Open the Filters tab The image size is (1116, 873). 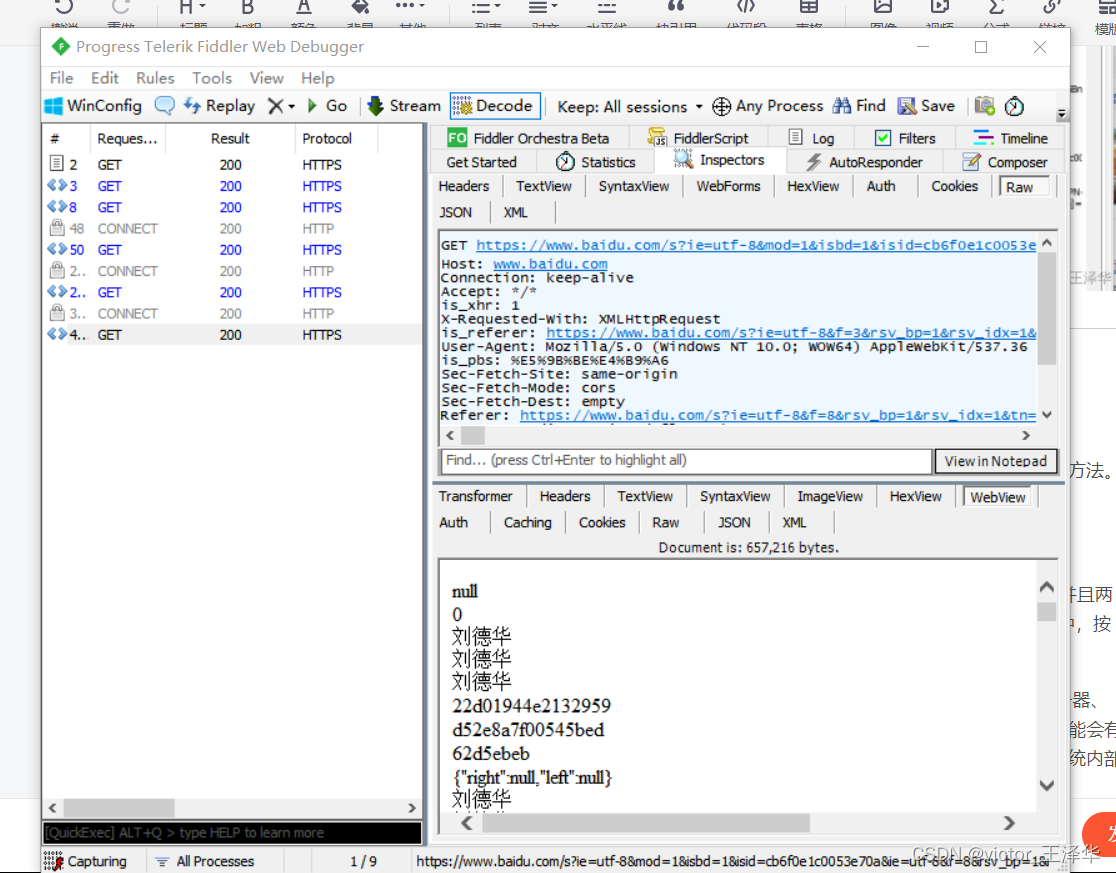tap(905, 138)
